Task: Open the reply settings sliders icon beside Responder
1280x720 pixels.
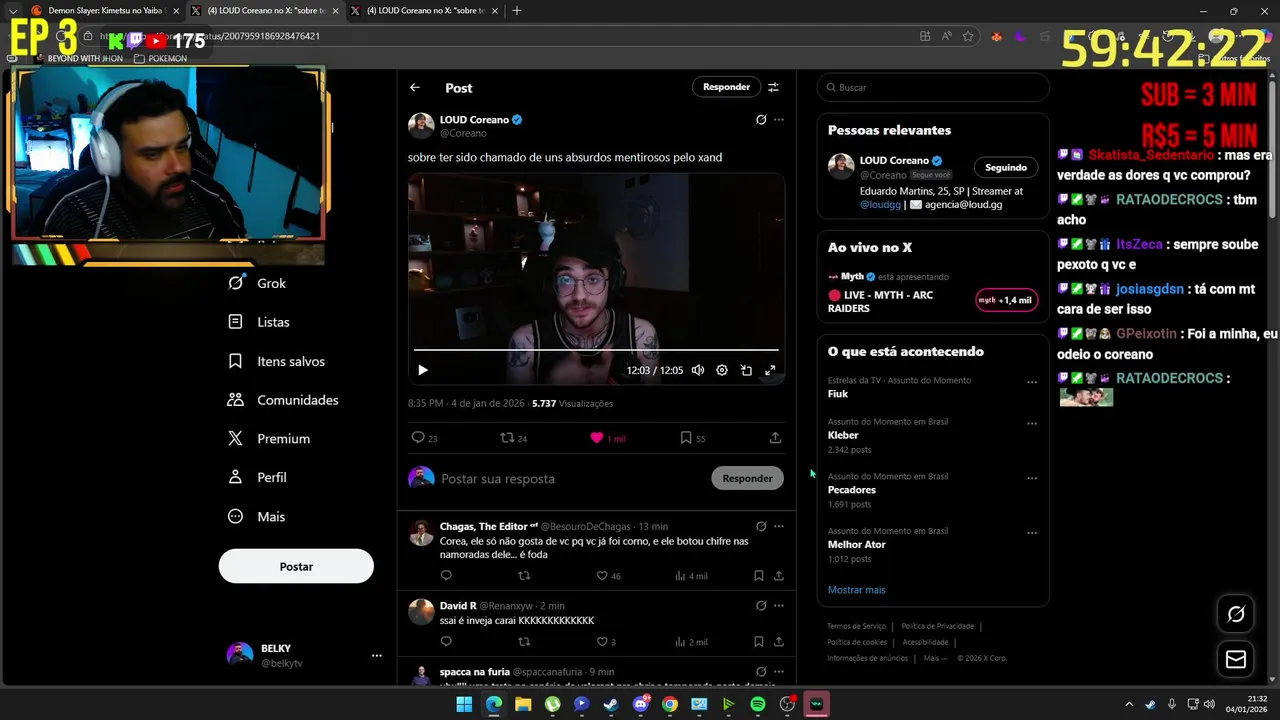Action: pos(773,87)
